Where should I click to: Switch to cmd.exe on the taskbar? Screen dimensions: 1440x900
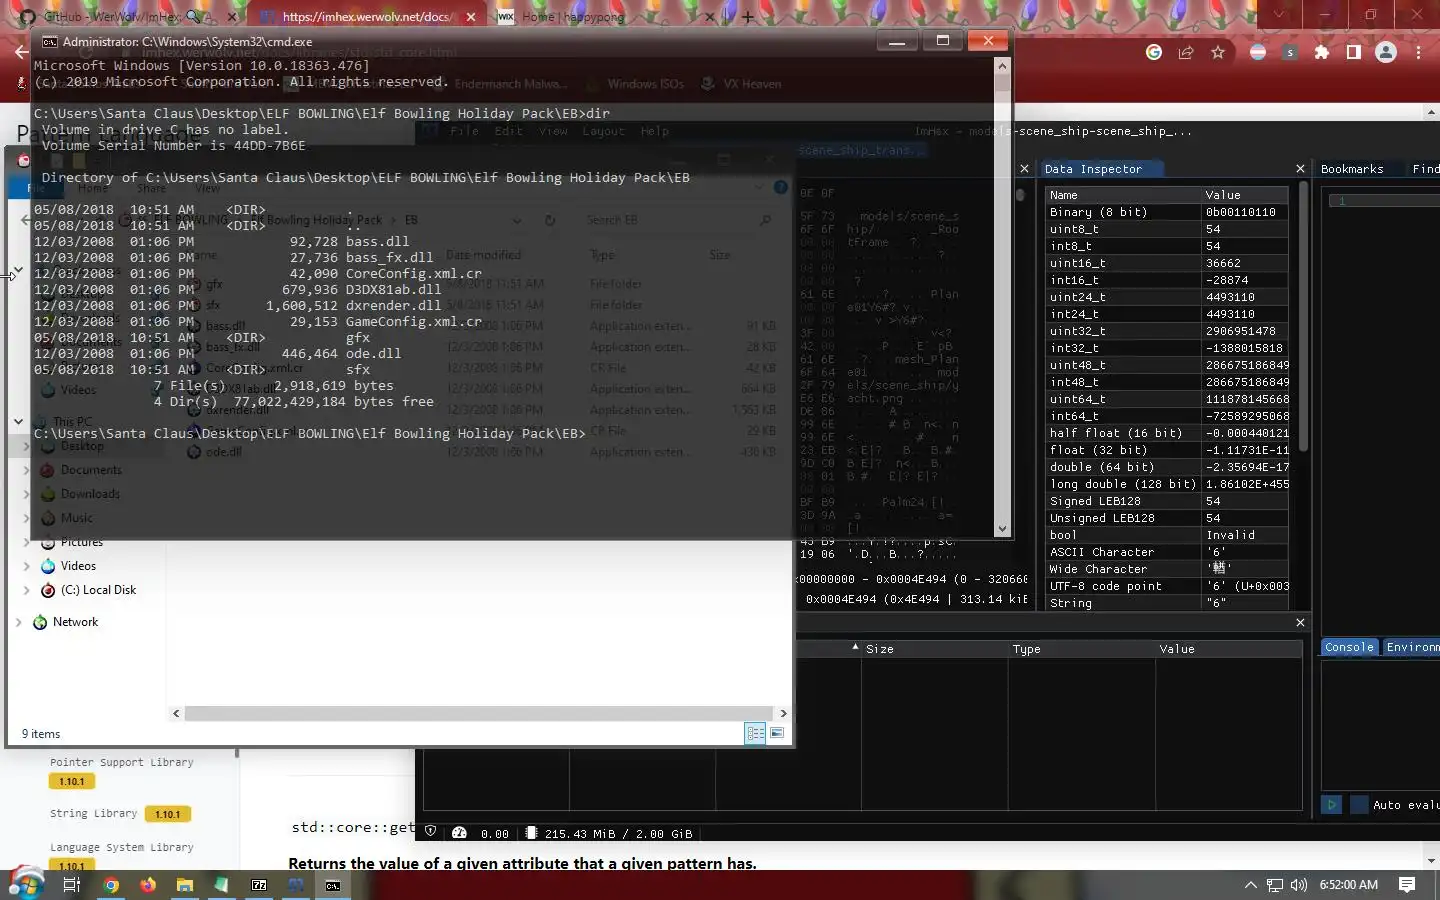(x=333, y=885)
